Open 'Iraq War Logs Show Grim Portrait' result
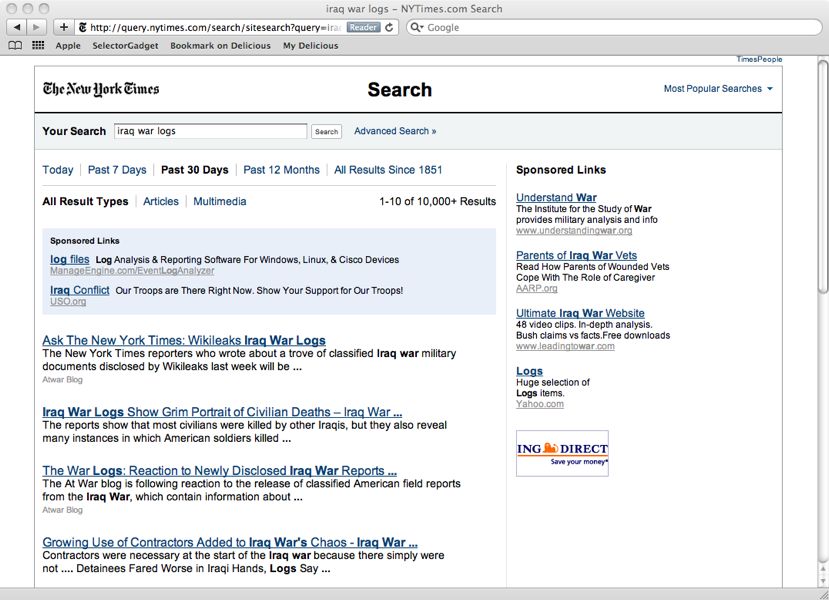The width and height of the screenshot is (829, 600). pyautogui.click(x=222, y=412)
